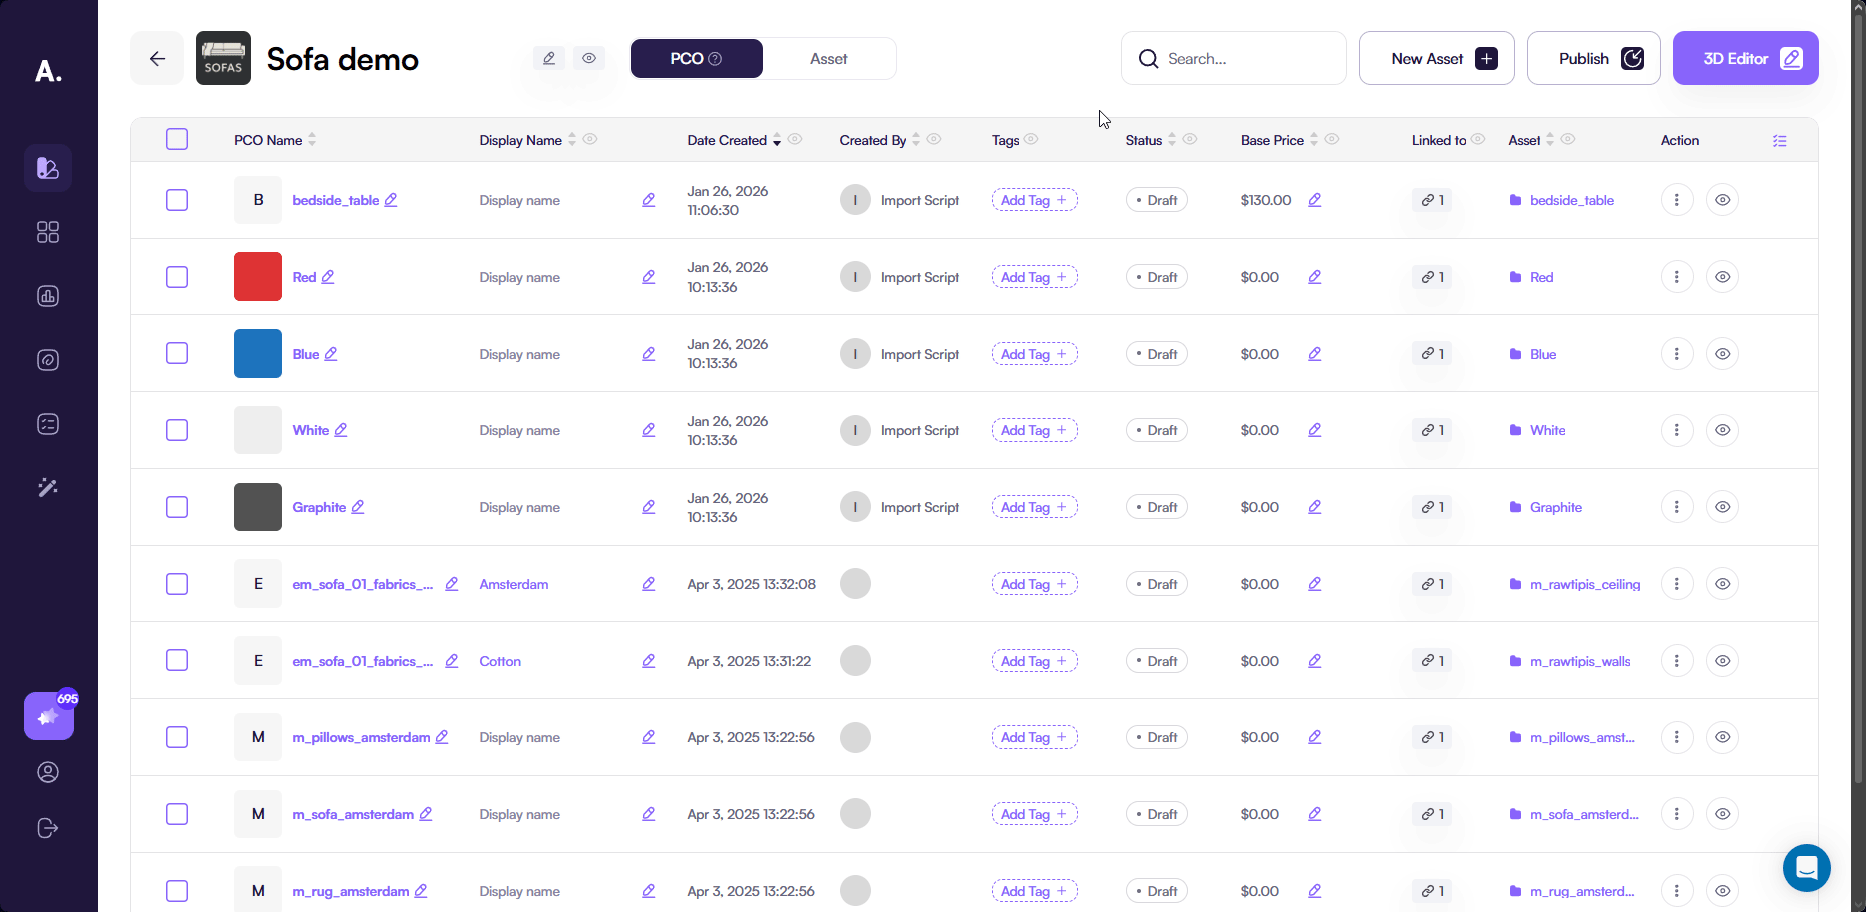Click the pencil icon next to Sofa demo
Screen dimensions: 1866x912
[549, 59]
